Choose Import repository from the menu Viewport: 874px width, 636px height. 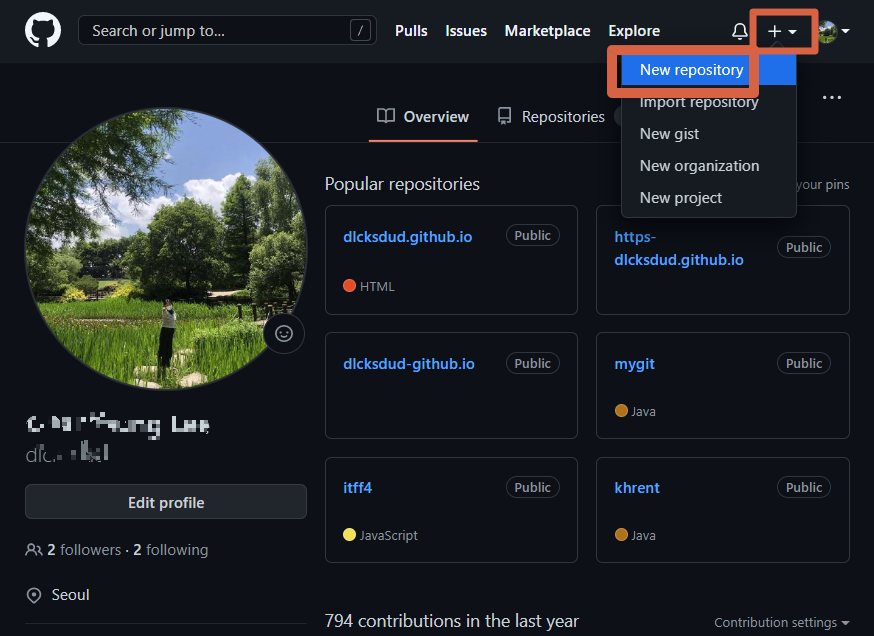[x=708, y=102]
